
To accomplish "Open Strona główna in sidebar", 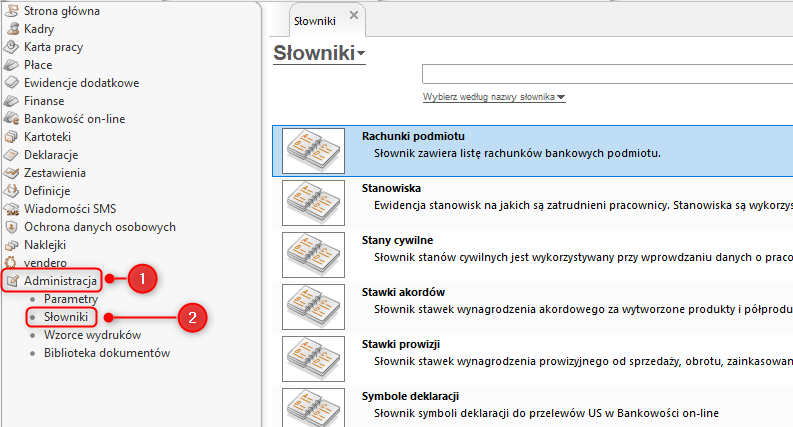I will (x=62, y=11).
